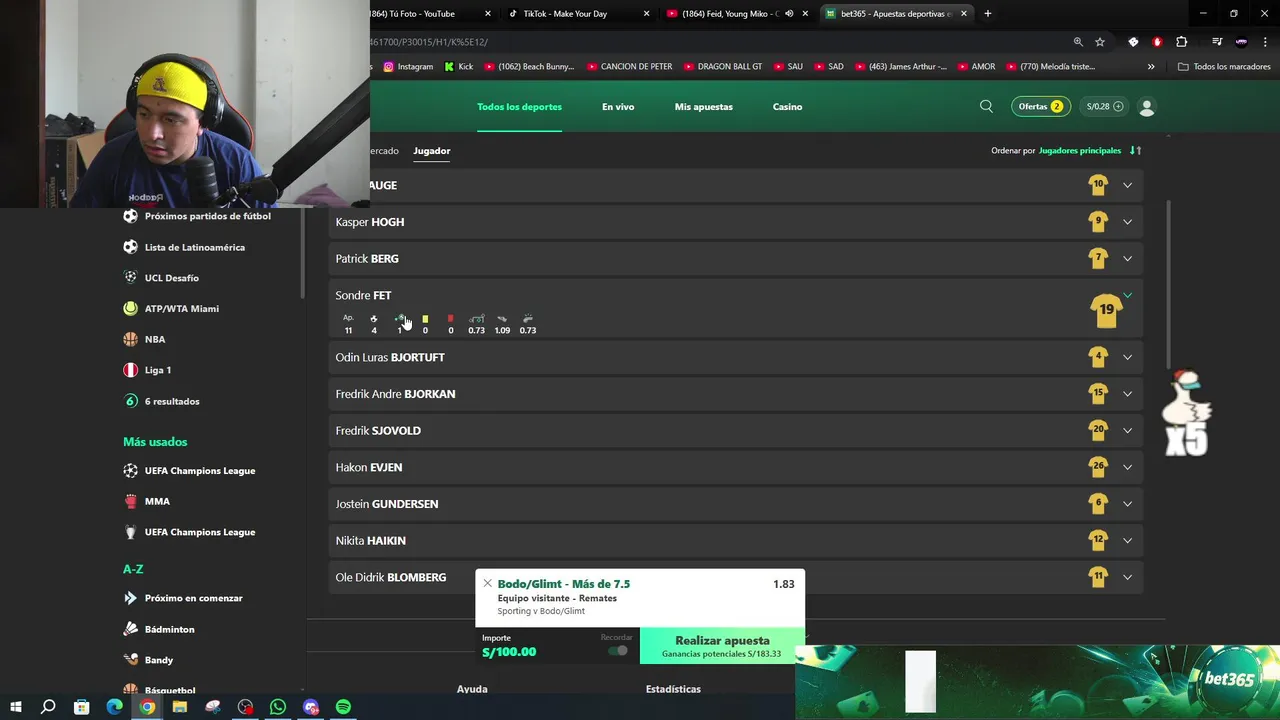
Task: Open Microsoft Store from the taskbar
Action: pyautogui.click(x=82, y=707)
